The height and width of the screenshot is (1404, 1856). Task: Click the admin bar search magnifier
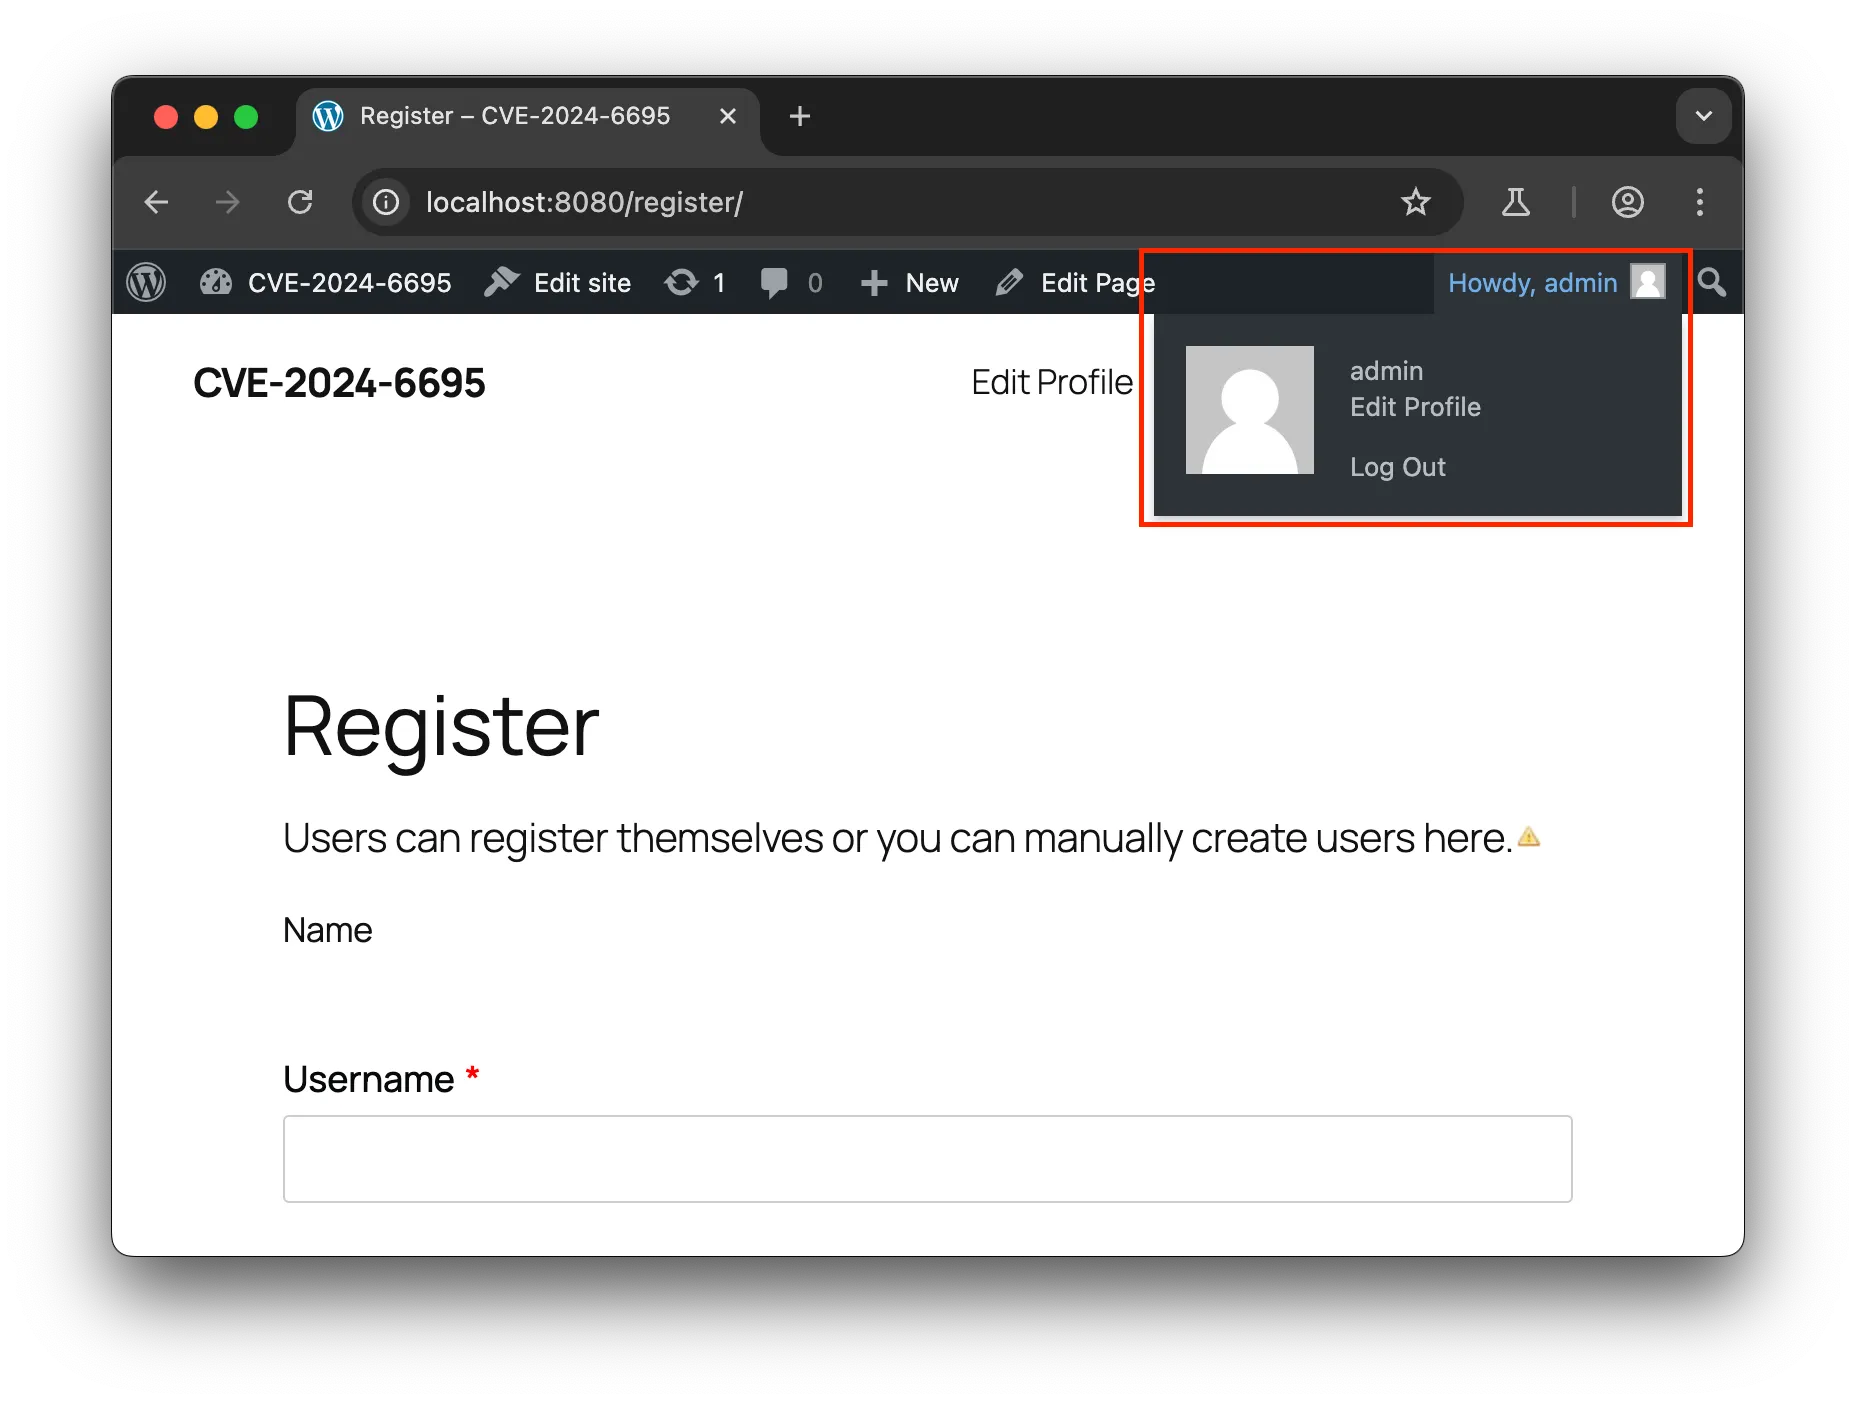point(1712,283)
